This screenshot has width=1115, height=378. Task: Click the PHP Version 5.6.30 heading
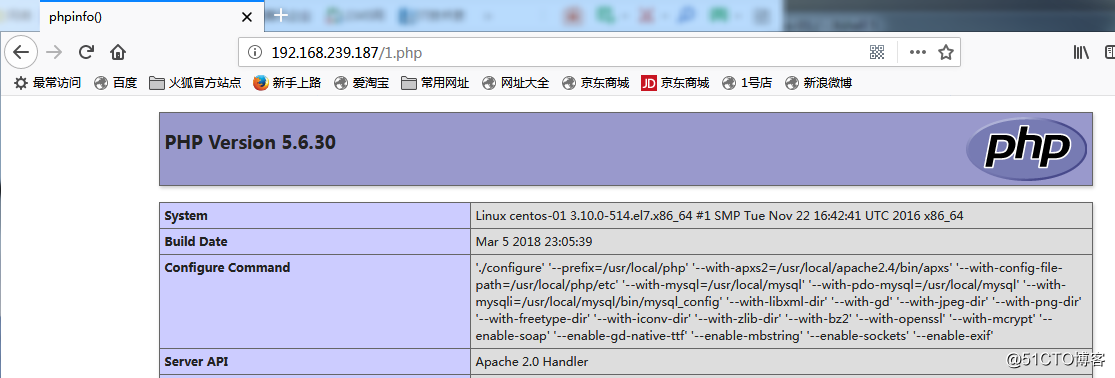coord(250,143)
